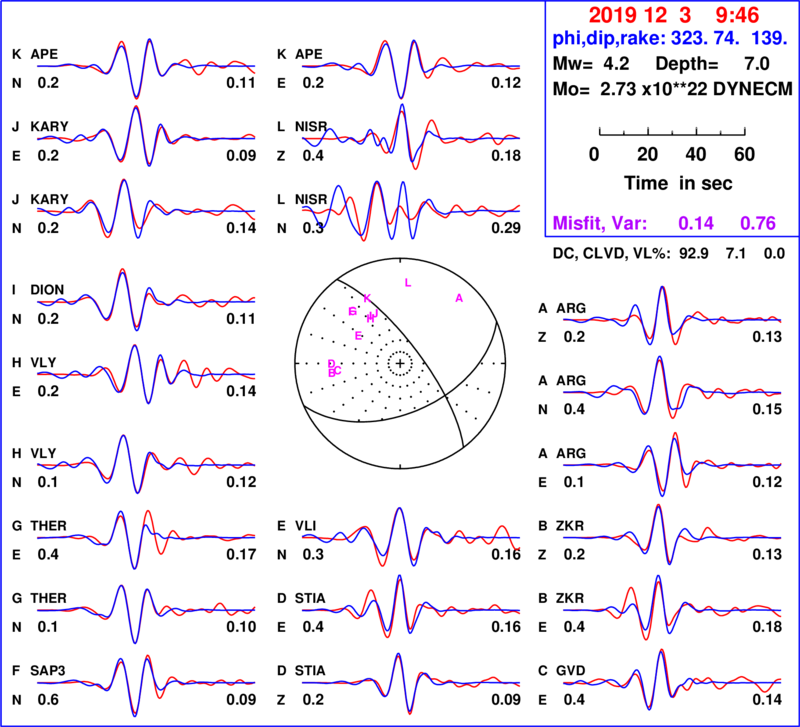
Task: Click the GVD E-component waveform trace
Action: 672,680
